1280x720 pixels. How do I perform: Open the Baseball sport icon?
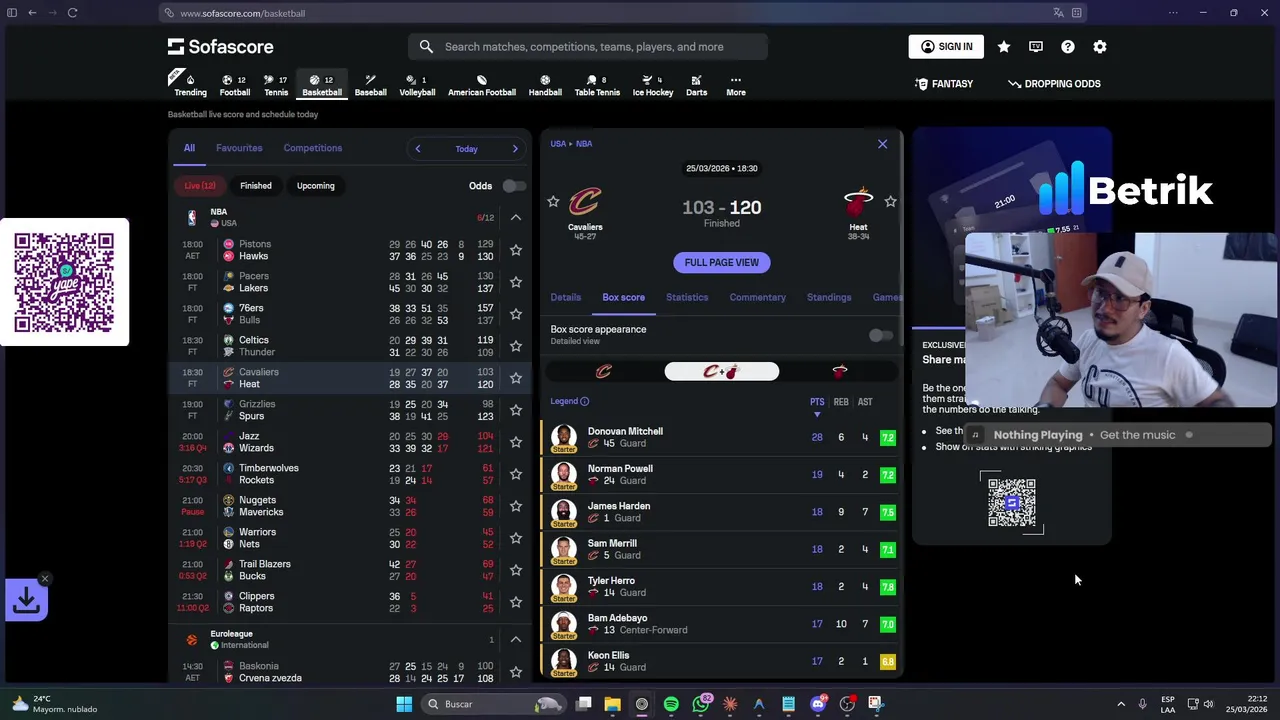coord(370,85)
